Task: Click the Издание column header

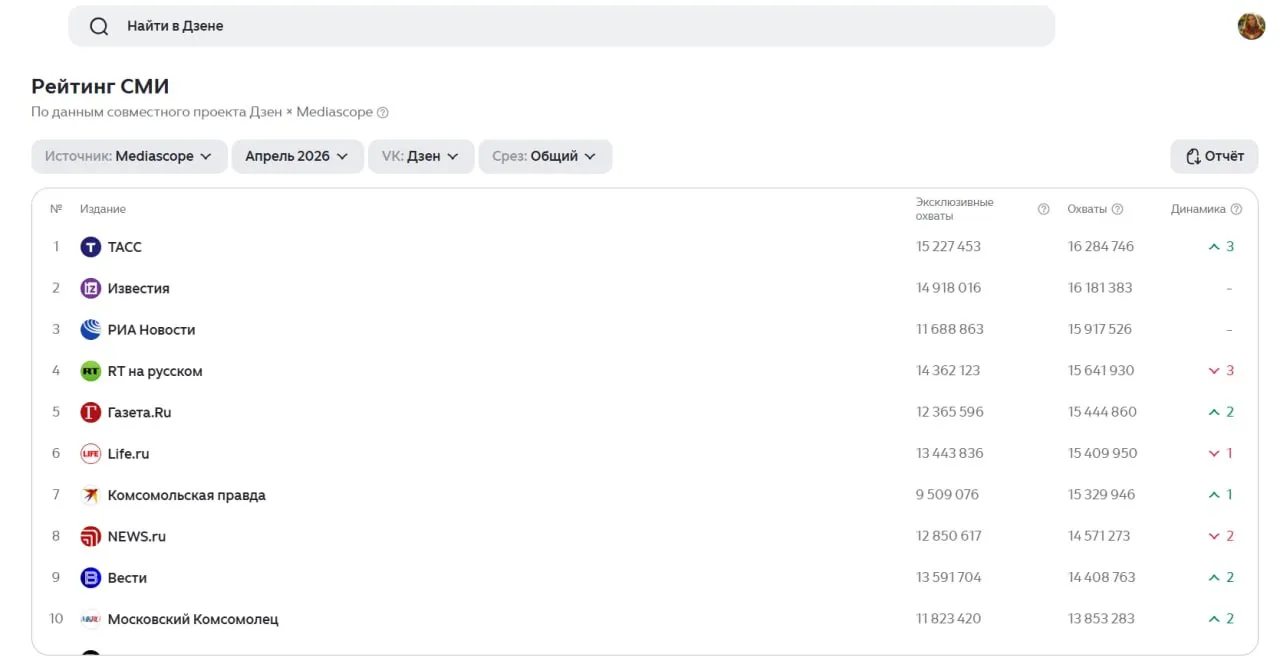Action: 103,209
